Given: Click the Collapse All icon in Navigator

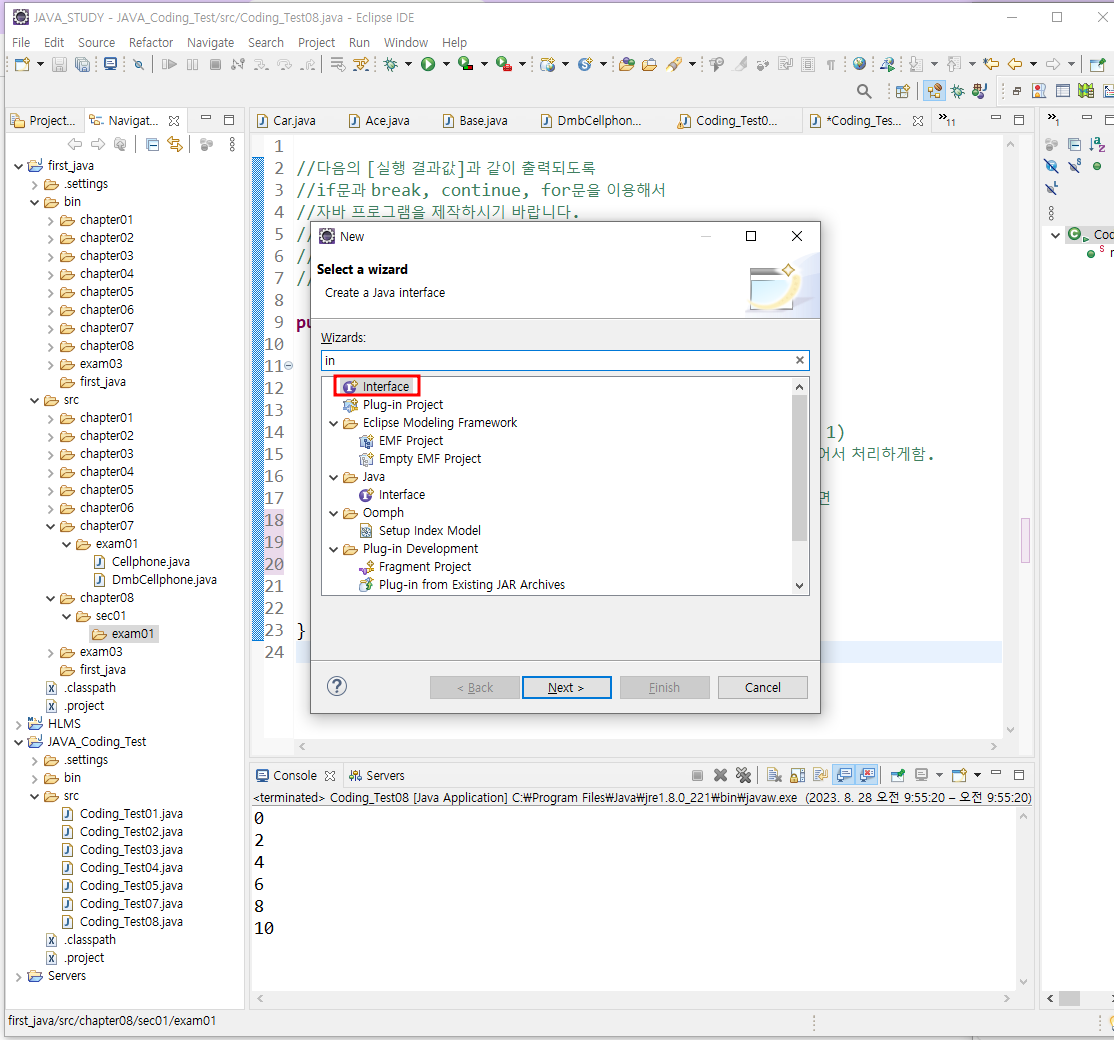Looking at the screenshot, I should [x=152, y=145].
